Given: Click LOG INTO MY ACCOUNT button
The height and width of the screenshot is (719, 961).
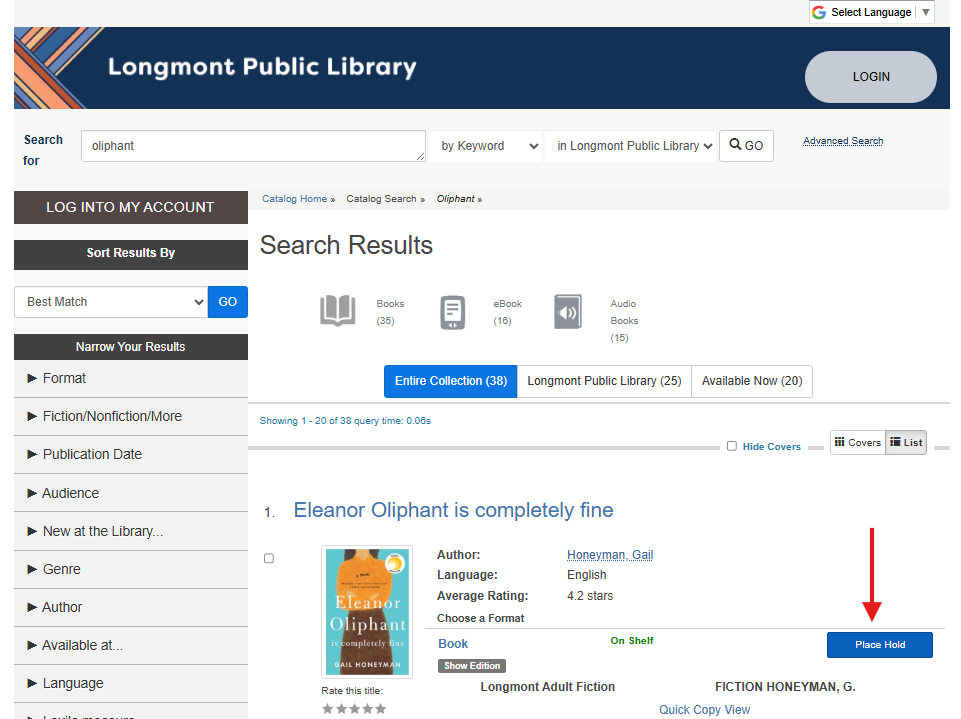Looking at the screenshot, I should pyautogui.click(x=131, y=207).
